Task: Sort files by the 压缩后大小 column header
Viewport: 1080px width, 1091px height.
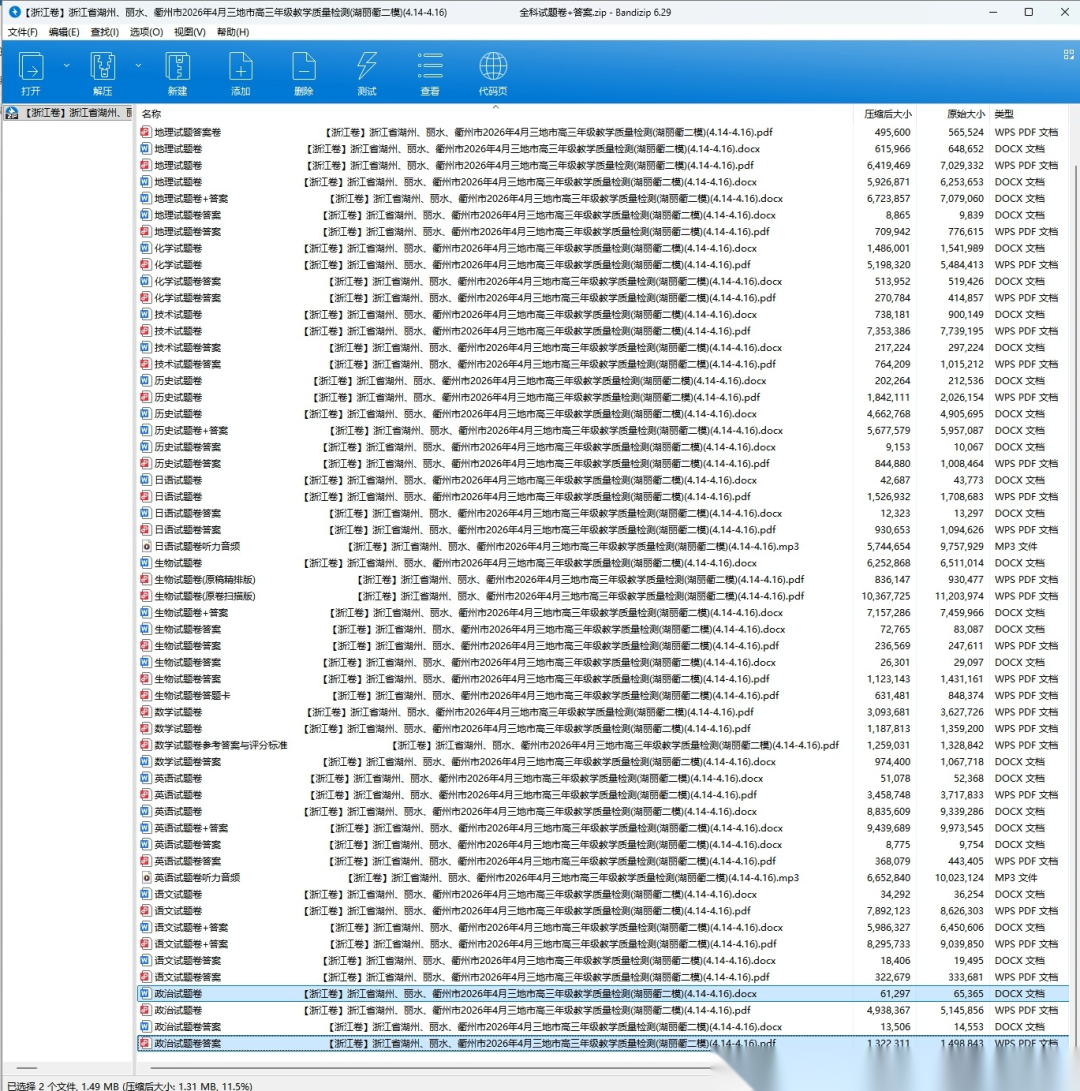Action: 887,114
